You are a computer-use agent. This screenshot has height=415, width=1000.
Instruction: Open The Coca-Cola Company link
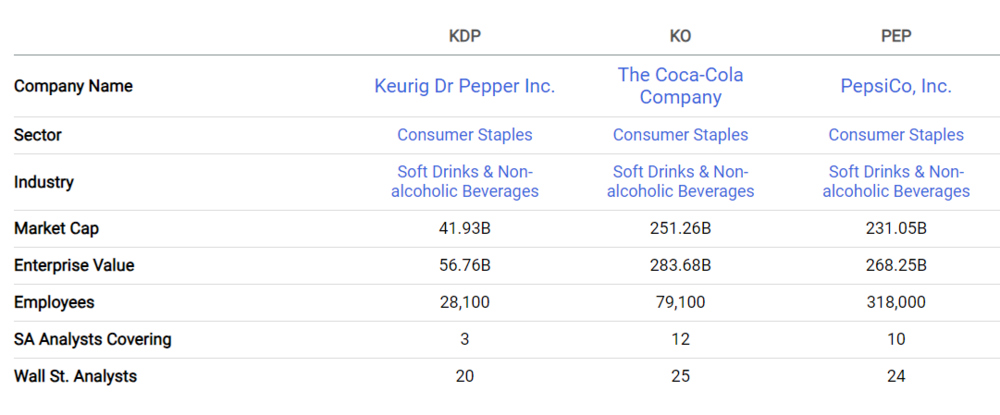click(x=680, y=86)
